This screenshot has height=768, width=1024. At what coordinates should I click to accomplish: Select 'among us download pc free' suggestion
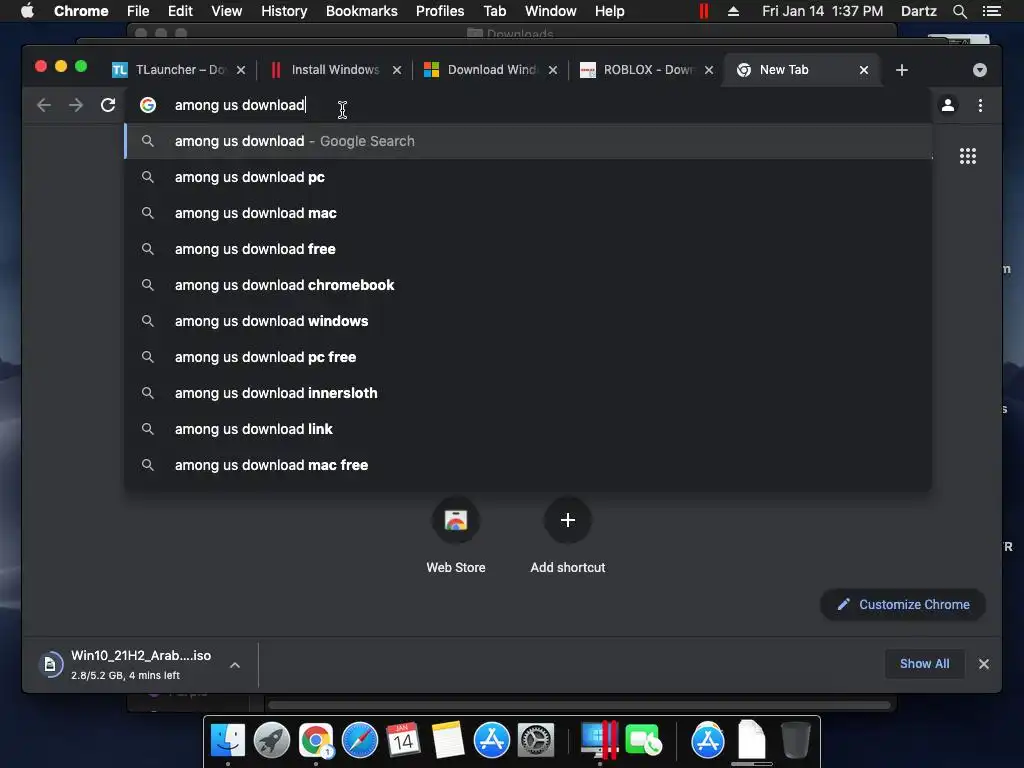(528, 357)
